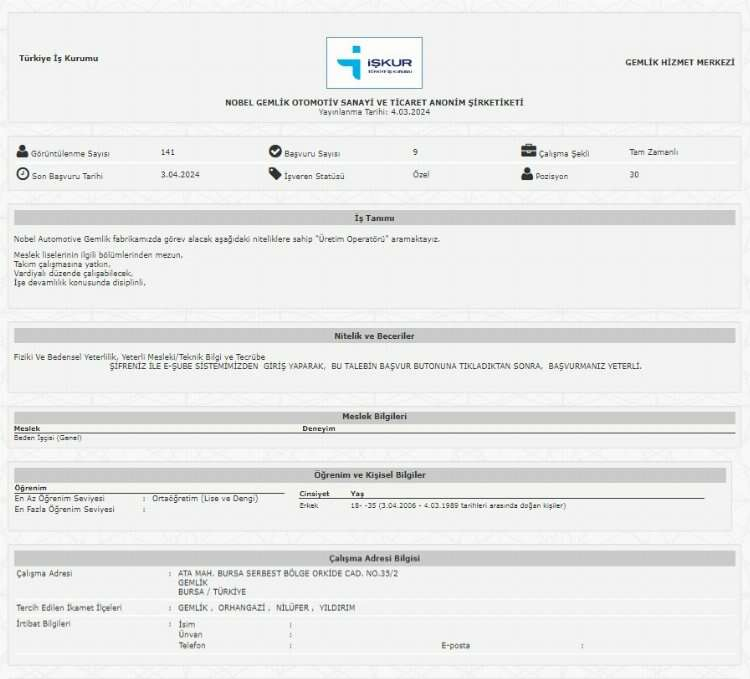
Task: Click the person icon beside Görüntülenme Sayısı
Action: 23,152
